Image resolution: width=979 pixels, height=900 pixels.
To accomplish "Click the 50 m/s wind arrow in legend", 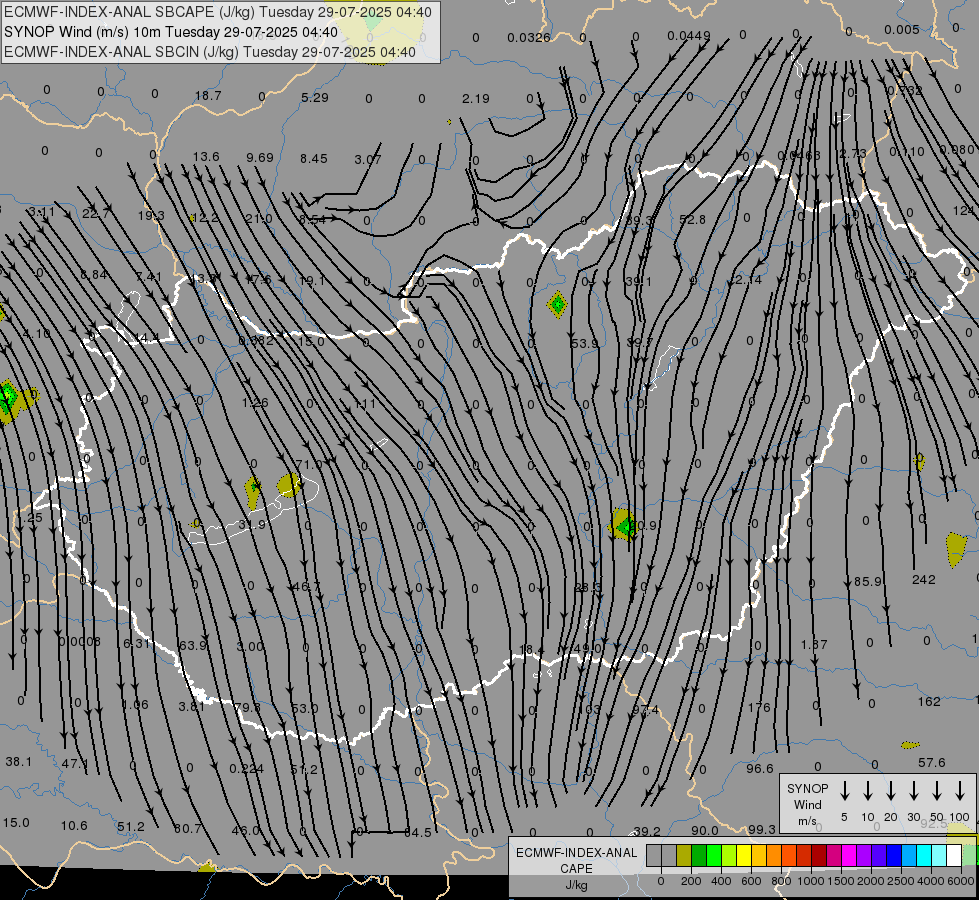I will pyautogui.click(x=937, y=791).
